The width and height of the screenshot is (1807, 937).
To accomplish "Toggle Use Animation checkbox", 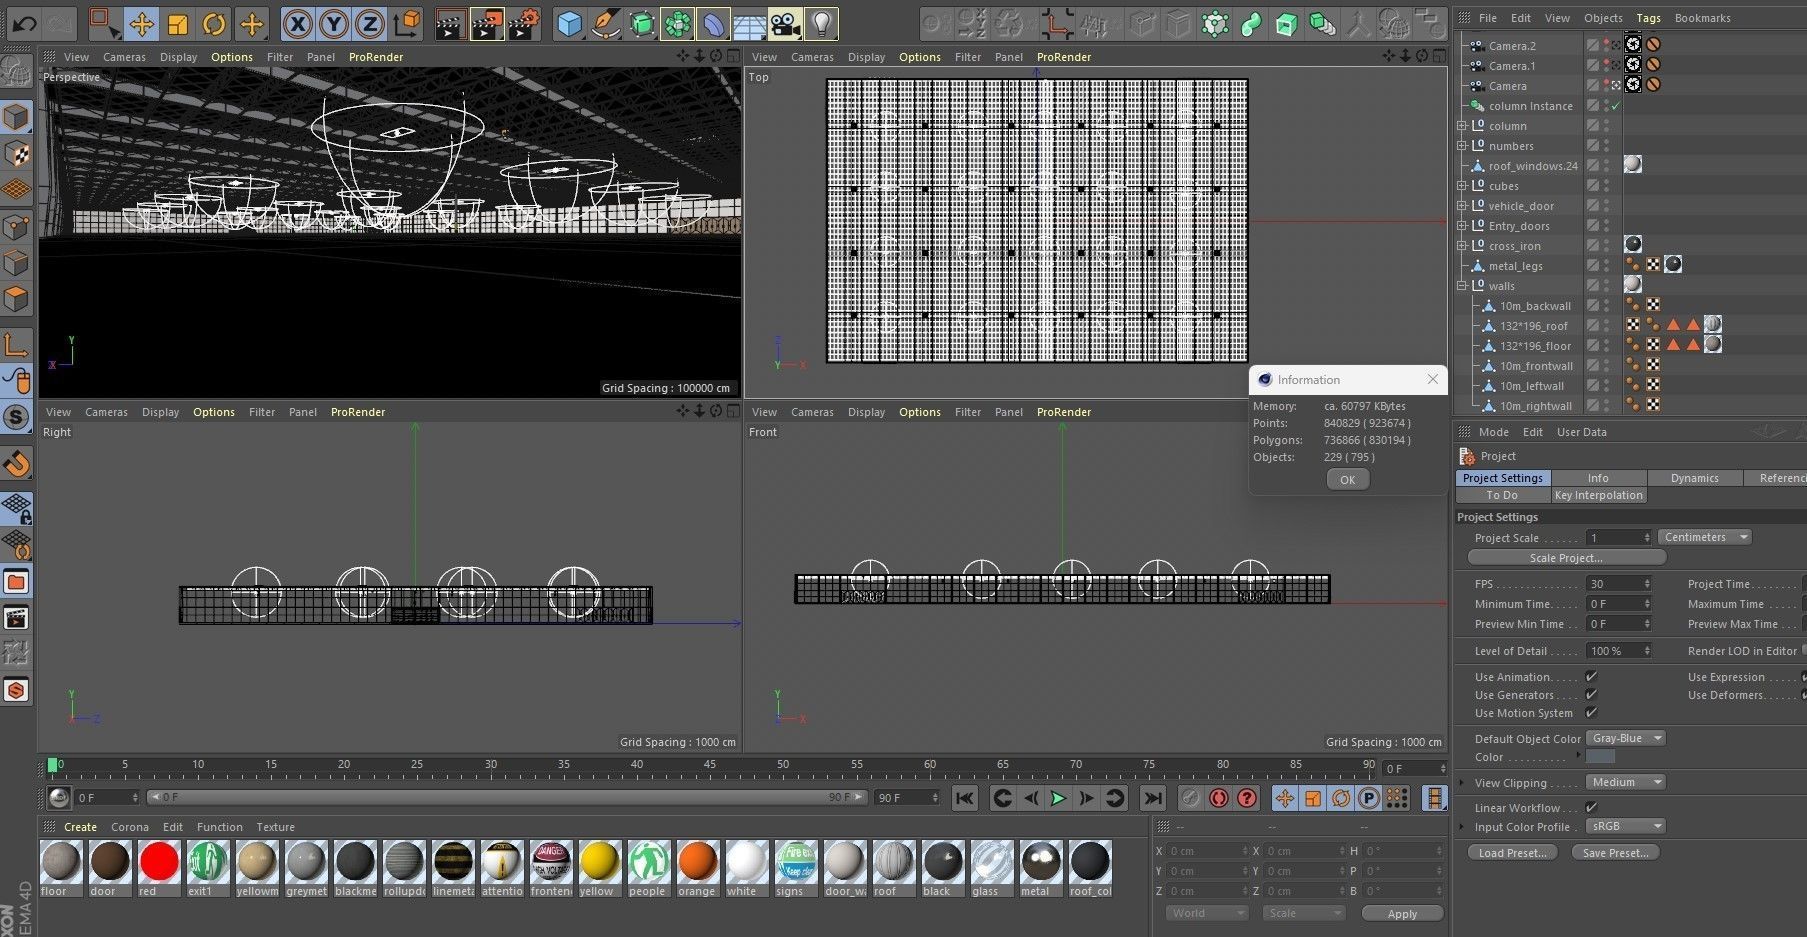I will coord(1591,677).
